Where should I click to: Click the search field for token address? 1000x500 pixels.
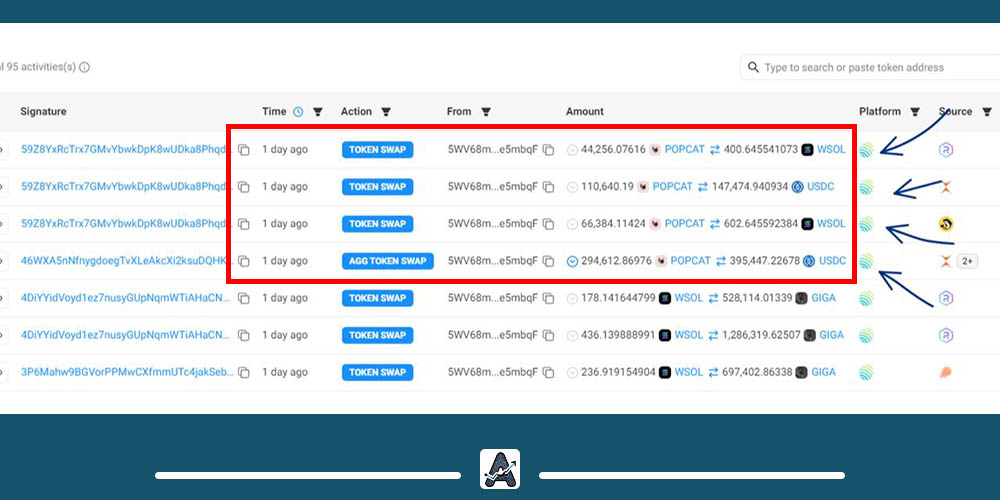(x=870, y=67)
